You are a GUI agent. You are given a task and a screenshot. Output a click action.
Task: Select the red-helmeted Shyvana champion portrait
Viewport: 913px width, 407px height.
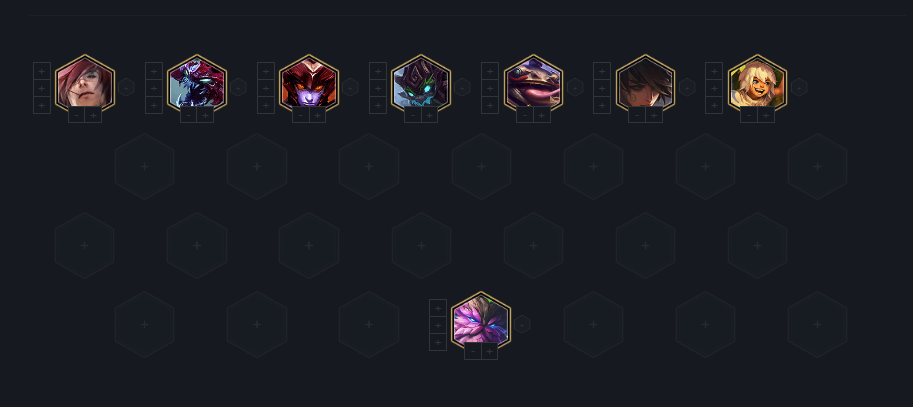click(x=309, y=84)
